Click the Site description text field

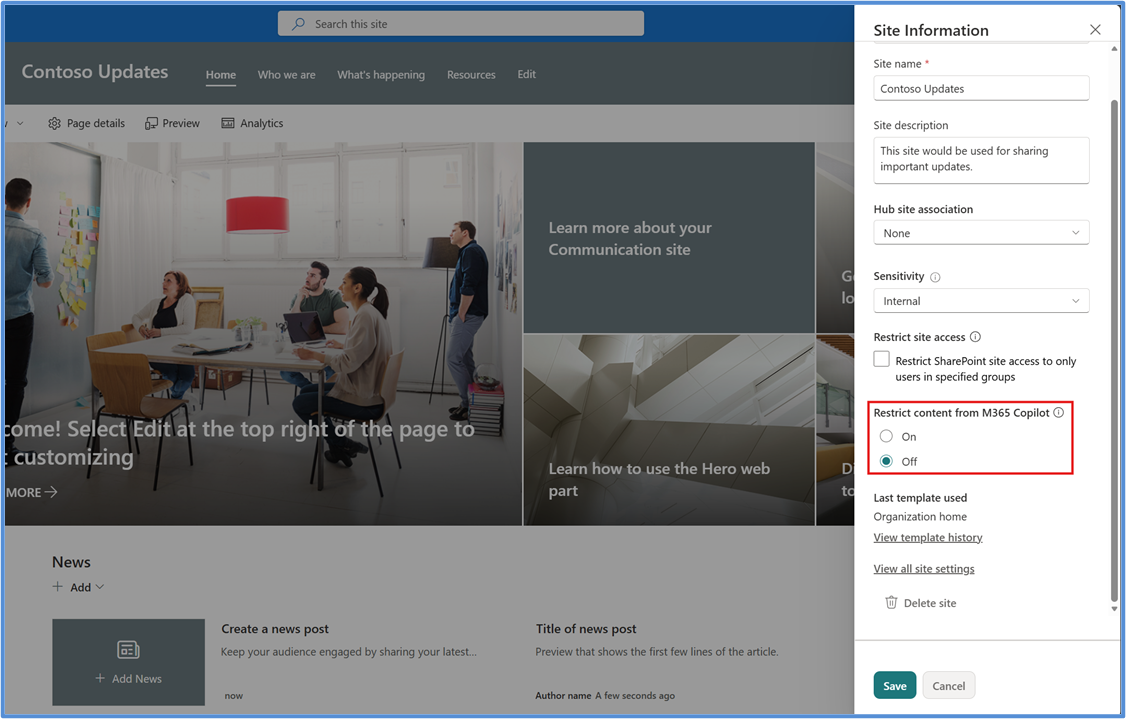(x=981, y=160)
